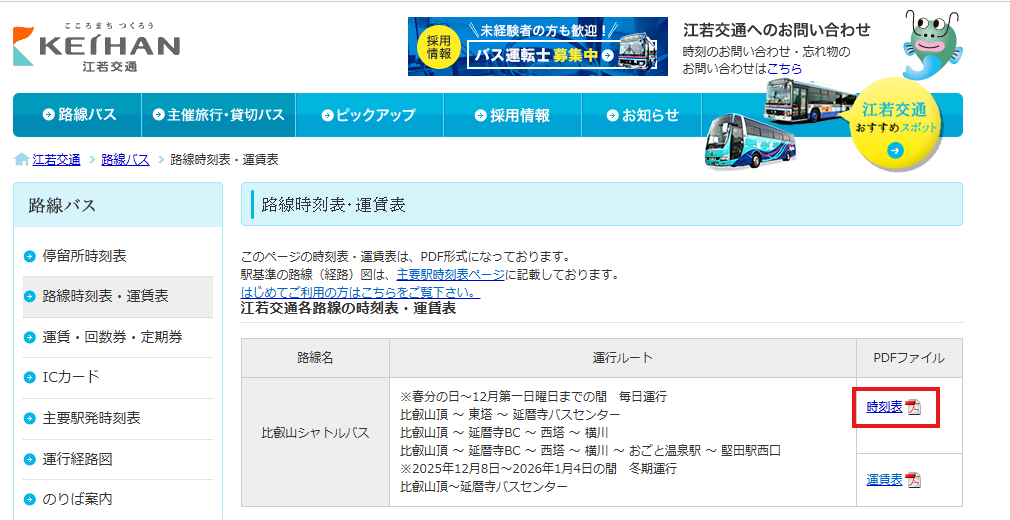Click こちら inquiry link in header
Image resolution: width=1010 pixels, height=520 pixels.
(x=784, y=69)
